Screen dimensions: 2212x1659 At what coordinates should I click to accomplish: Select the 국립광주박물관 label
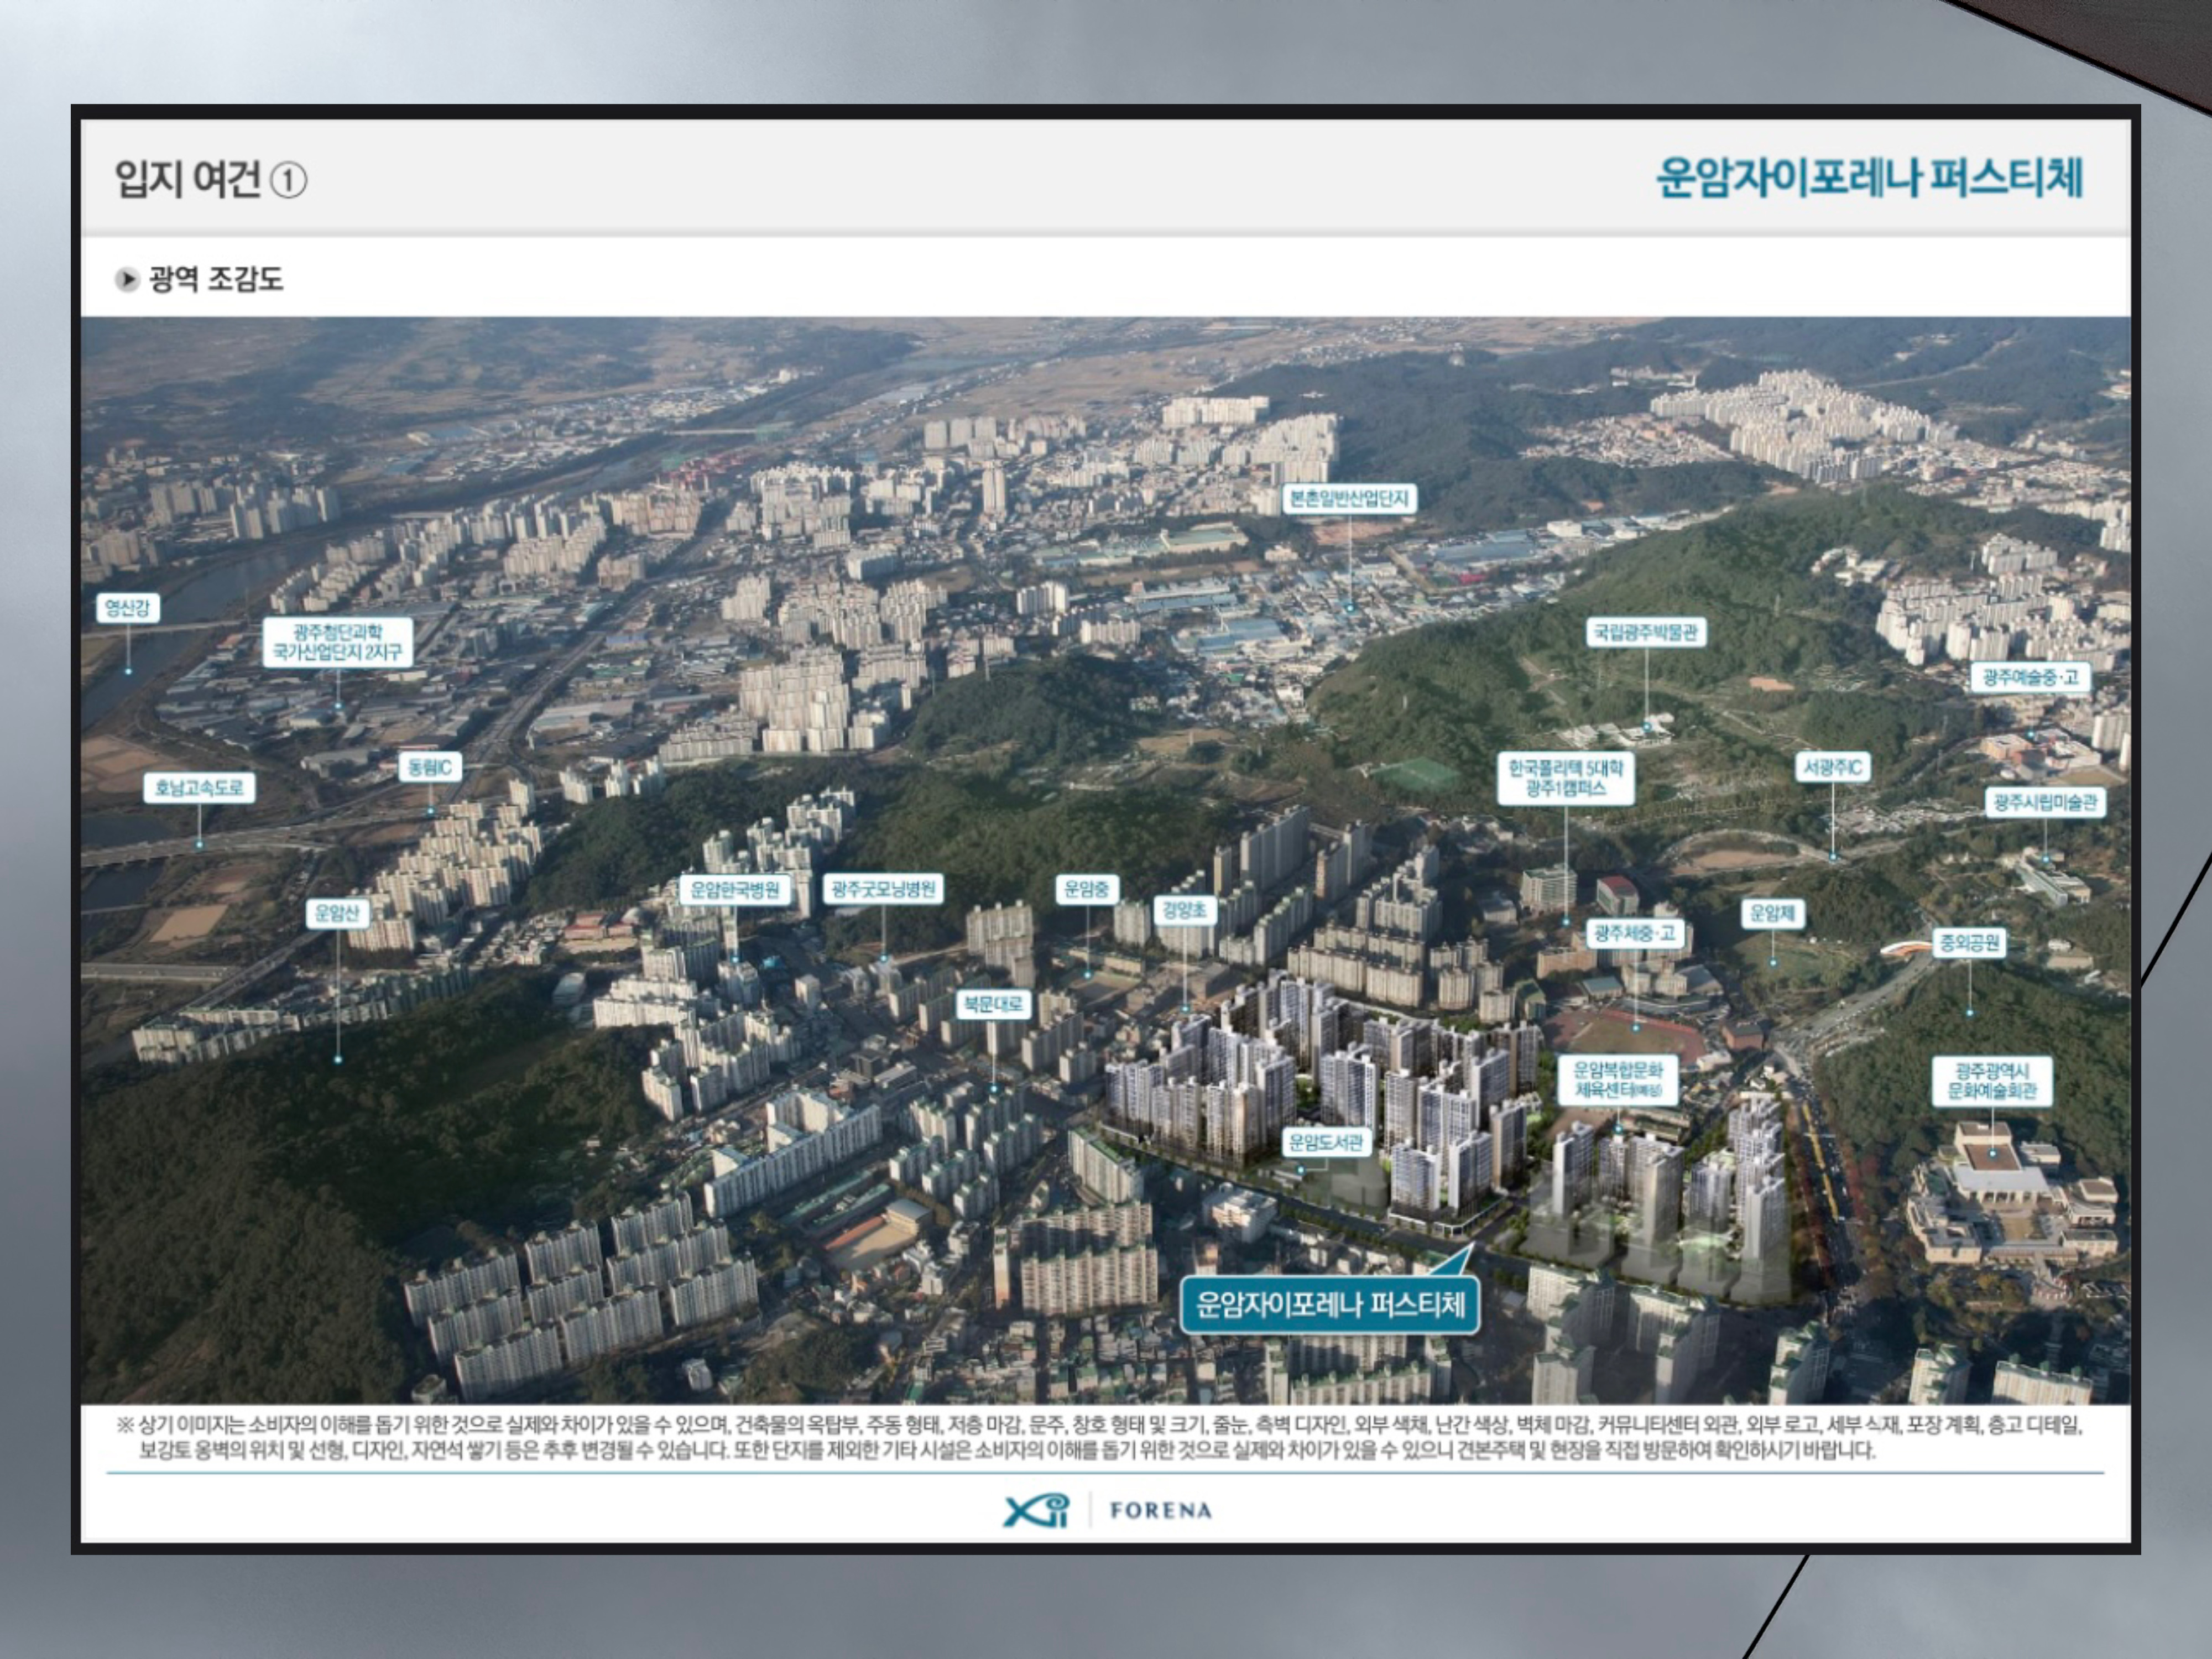pos(1645,632)
